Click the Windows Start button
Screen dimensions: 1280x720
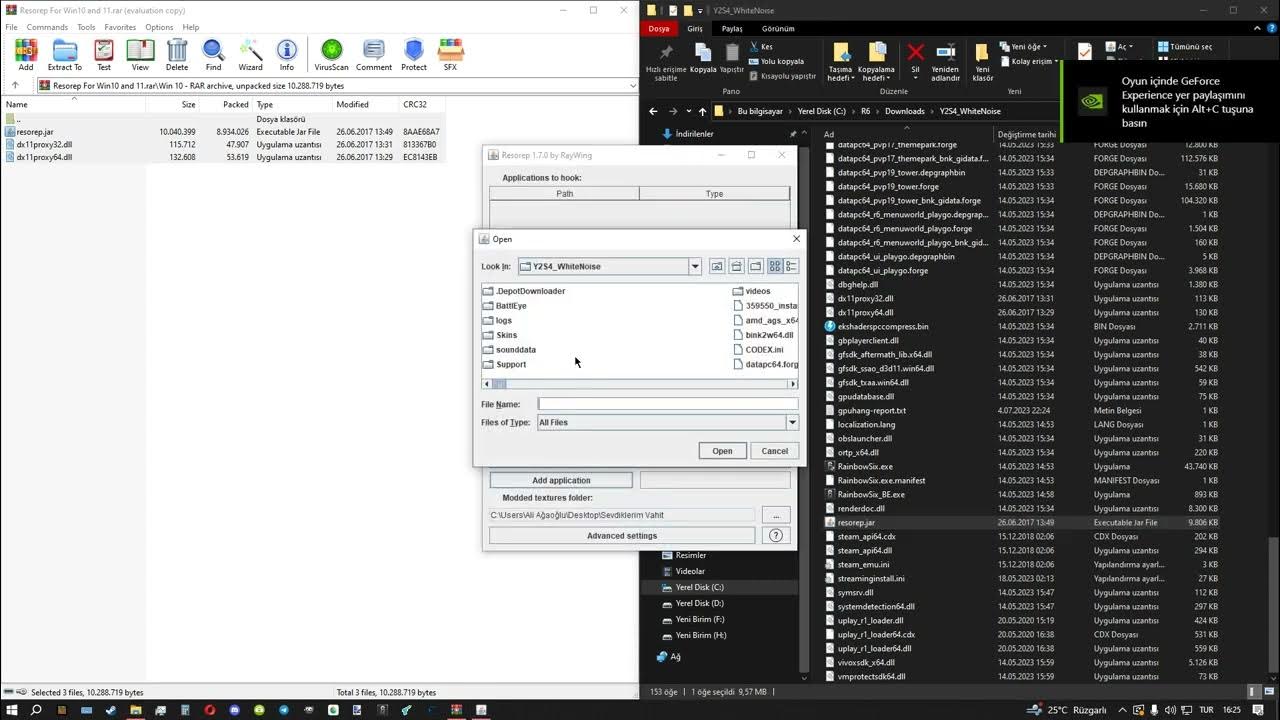tap(11, 710)
